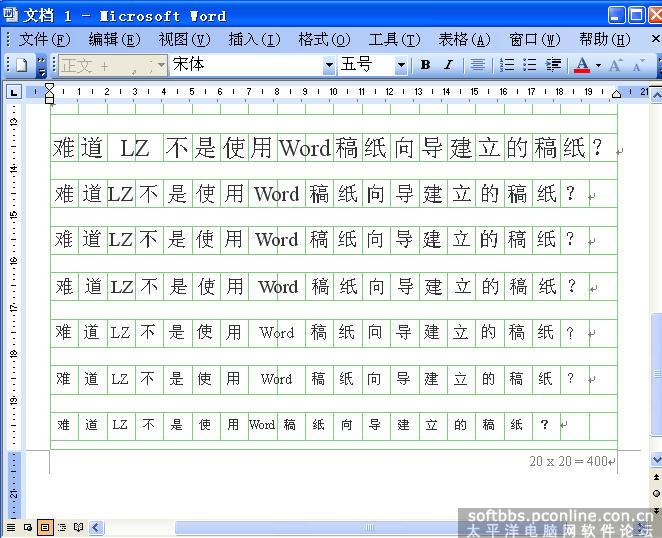The height and width of the screenshot is (538, 662).
Task: Apply bulleted list formatting
Action: (529, 65)
